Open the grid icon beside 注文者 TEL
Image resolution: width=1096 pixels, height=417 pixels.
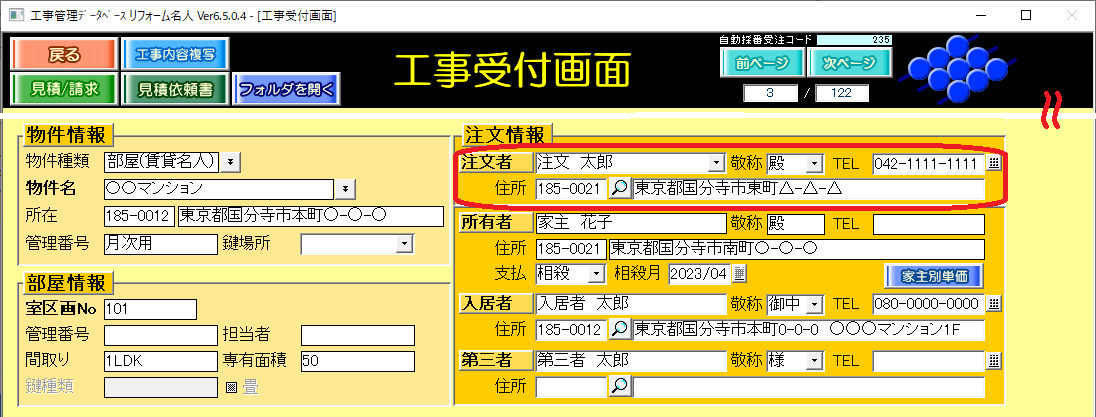coord(994,163)
